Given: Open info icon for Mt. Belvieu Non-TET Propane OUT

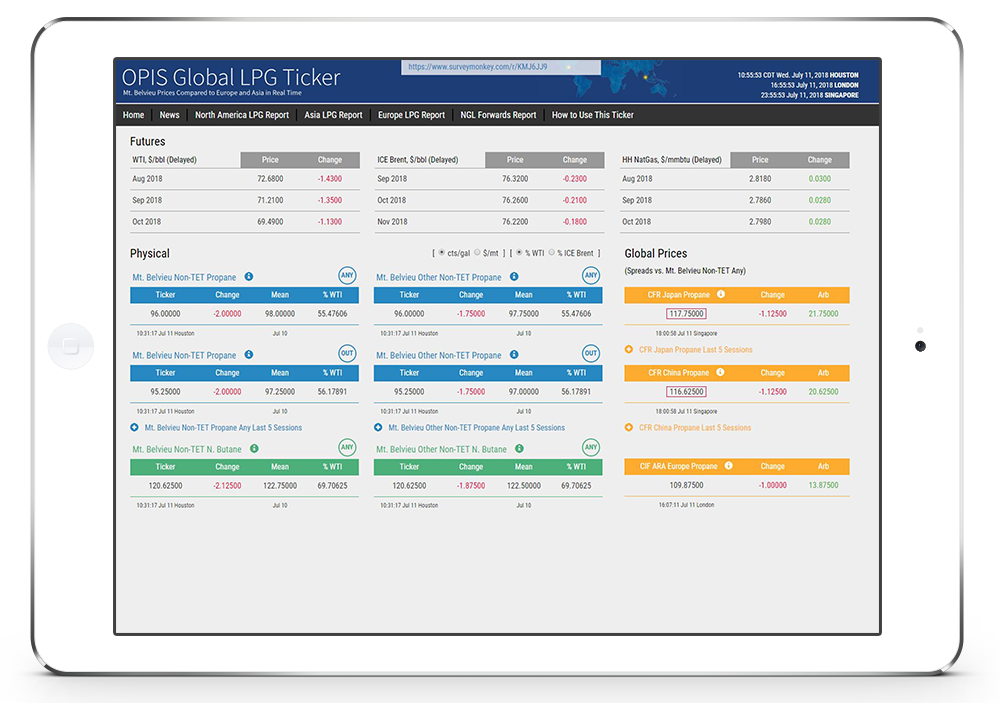Looking at the screenshot, I should pyautogui.click(x=249, y=355).
